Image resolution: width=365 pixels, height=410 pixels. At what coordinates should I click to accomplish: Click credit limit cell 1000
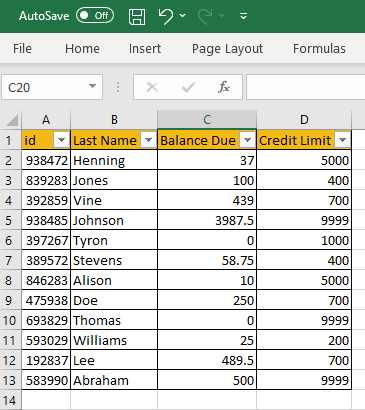(304, 240)
